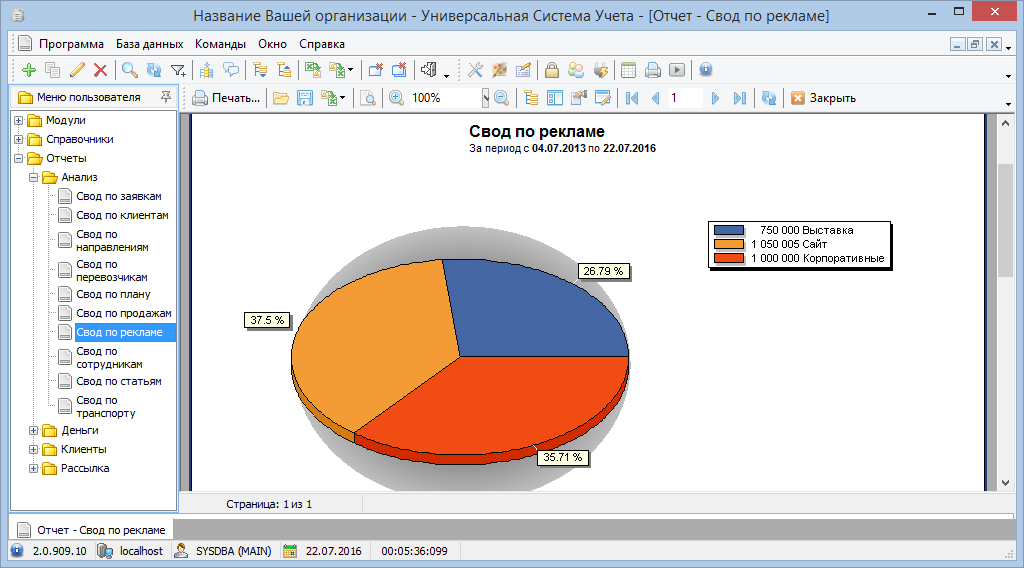Screen dimensions: 1024x568
Task: Expand the Деньги reports folder
Action: click(34, 430)
